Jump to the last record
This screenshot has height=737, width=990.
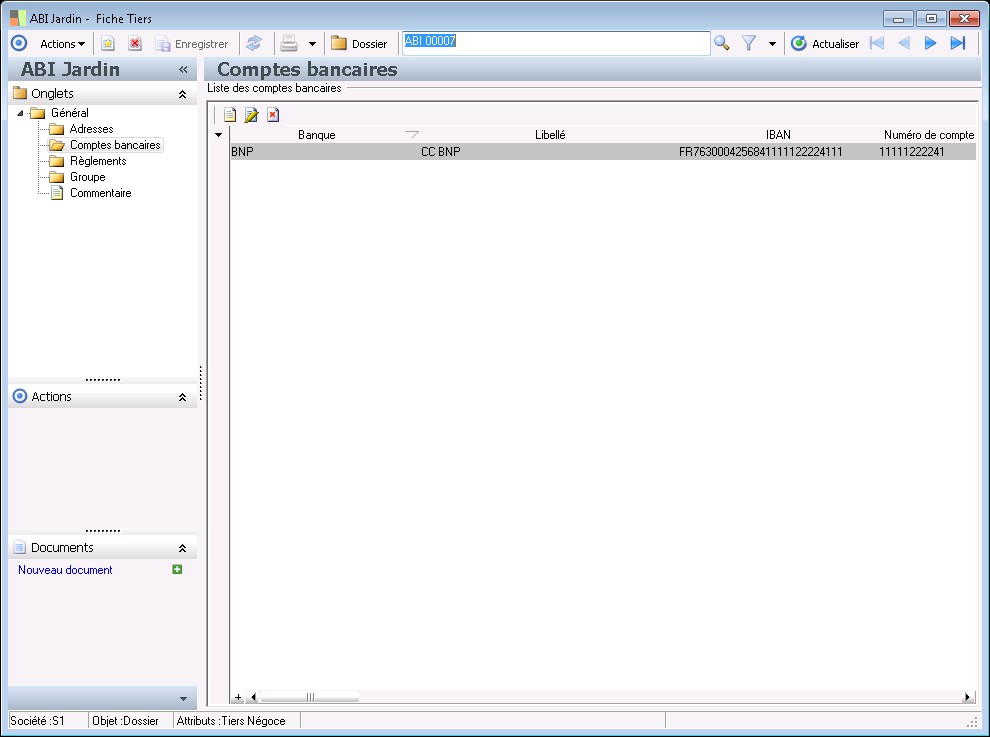(x=957, y=43)
